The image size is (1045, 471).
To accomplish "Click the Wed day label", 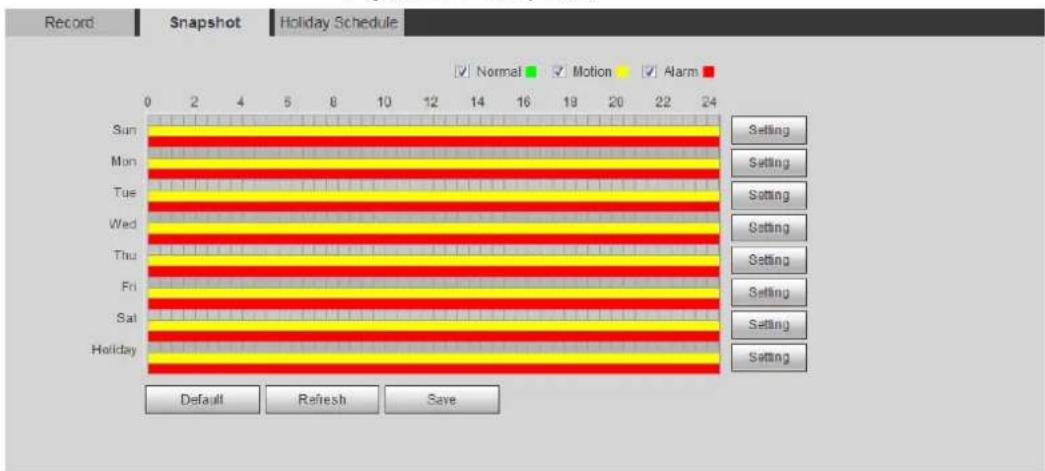I will 122,224.
